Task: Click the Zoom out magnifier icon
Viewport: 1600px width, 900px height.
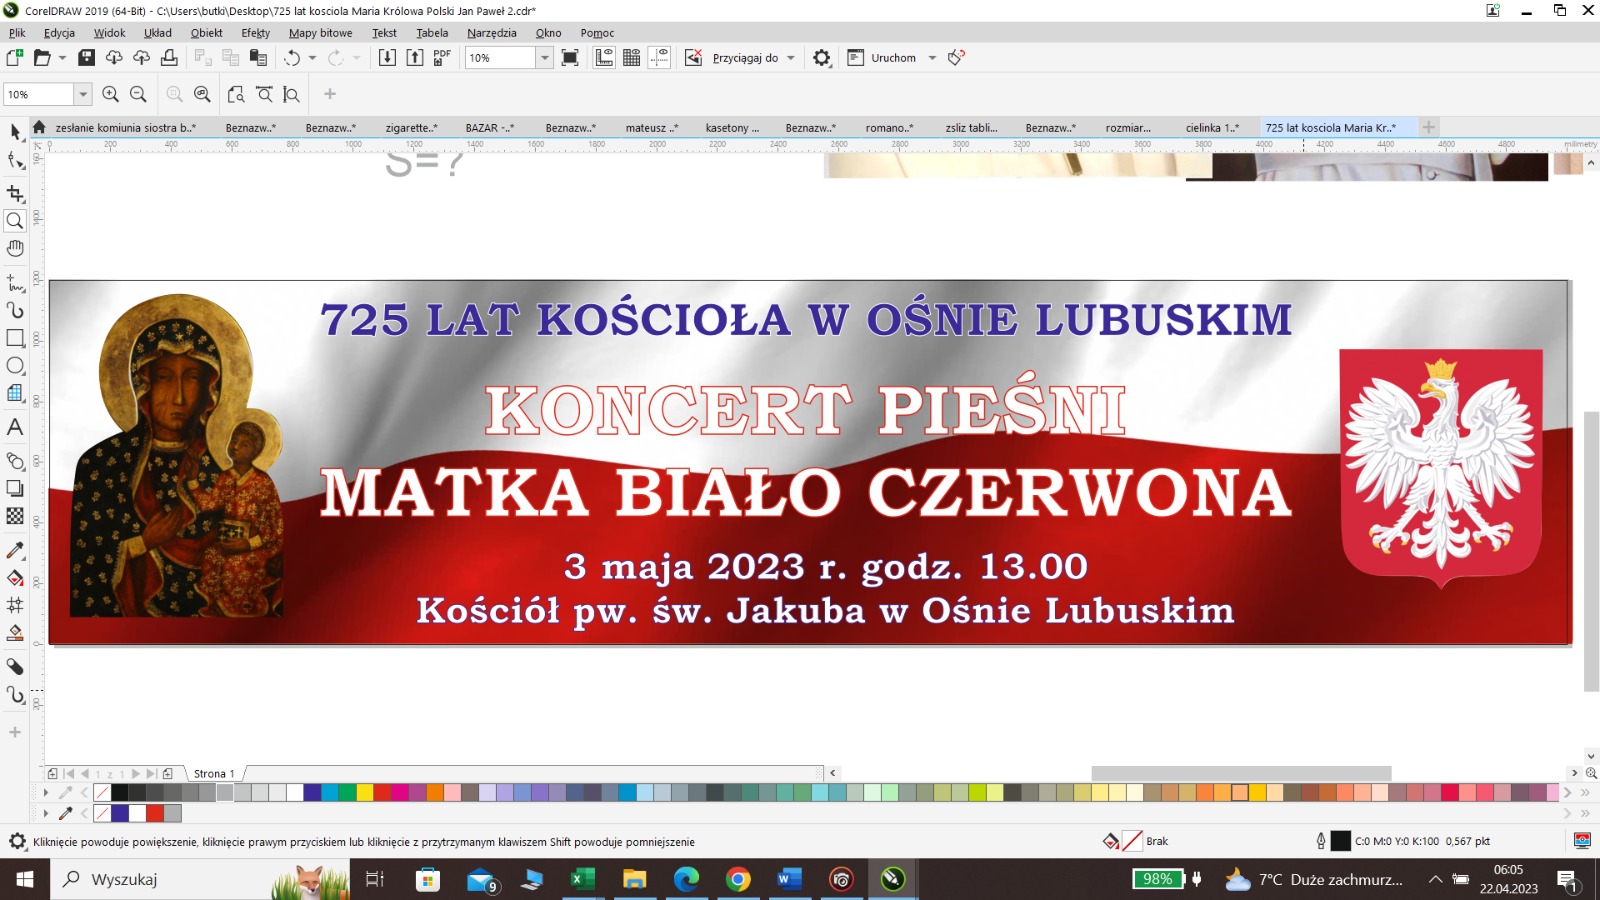Action: (139, 94)
